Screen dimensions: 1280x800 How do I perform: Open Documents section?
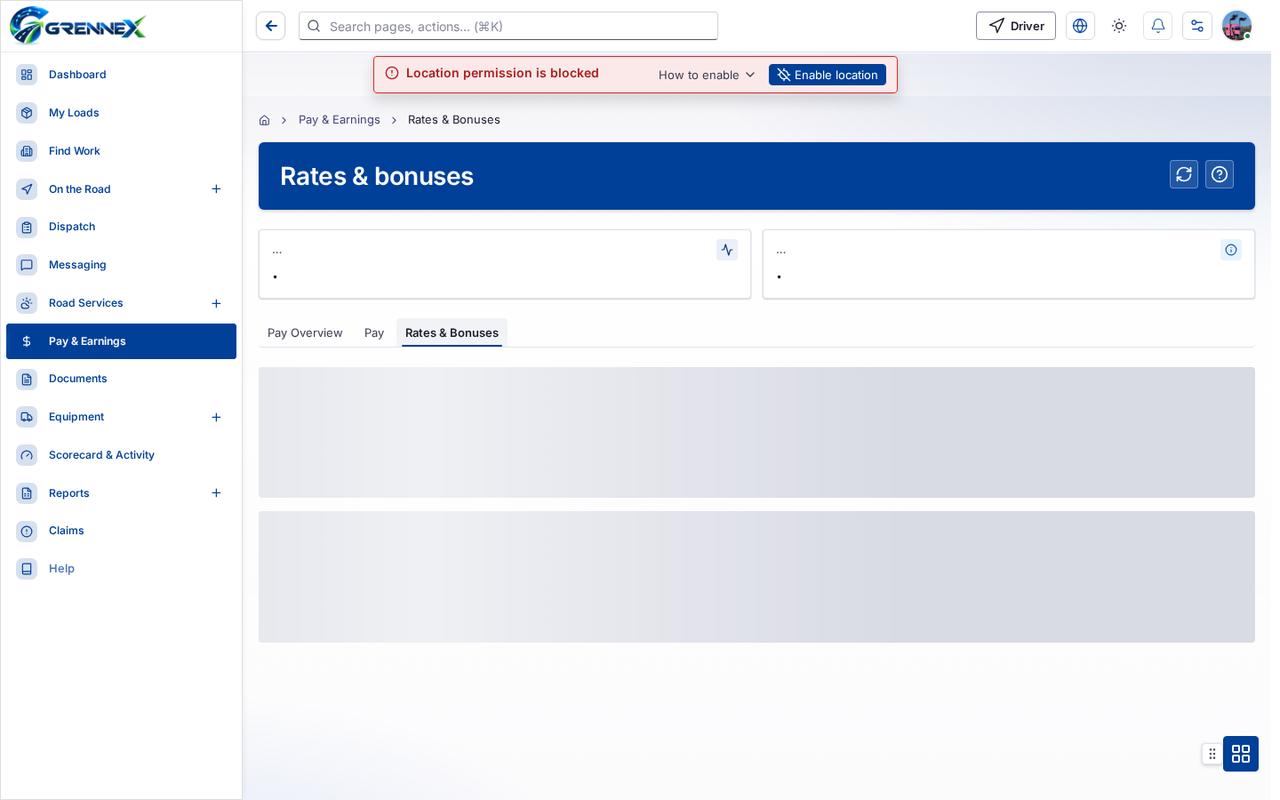point(121,379)
